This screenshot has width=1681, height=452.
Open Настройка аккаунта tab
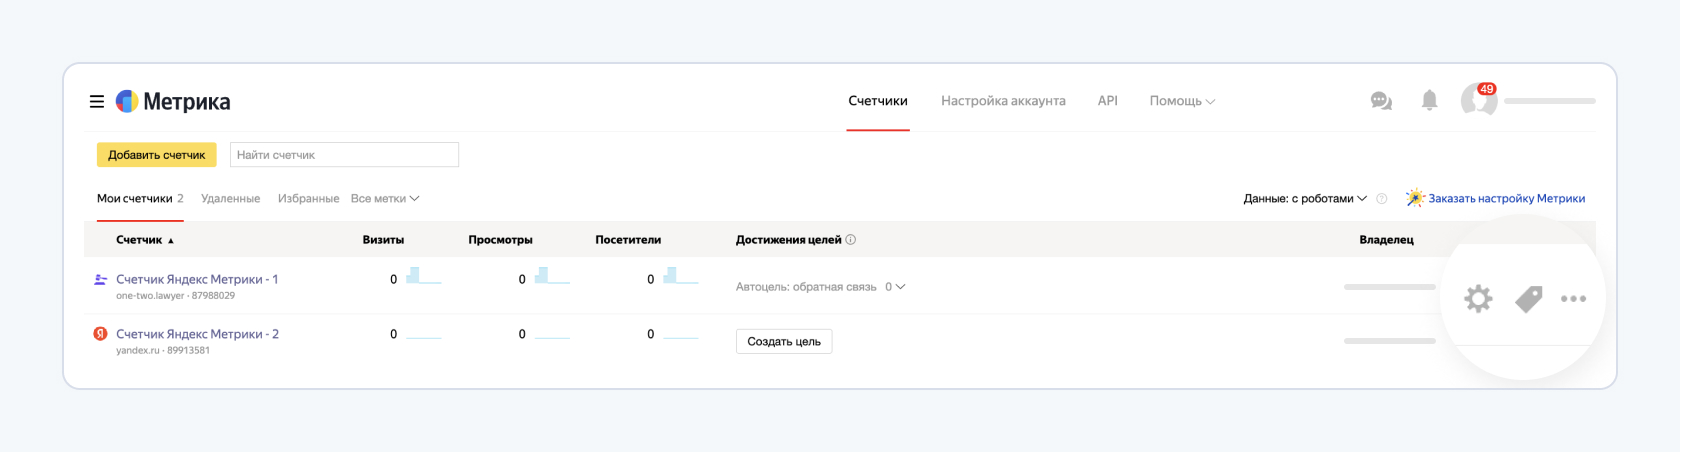click(1003, 101)
